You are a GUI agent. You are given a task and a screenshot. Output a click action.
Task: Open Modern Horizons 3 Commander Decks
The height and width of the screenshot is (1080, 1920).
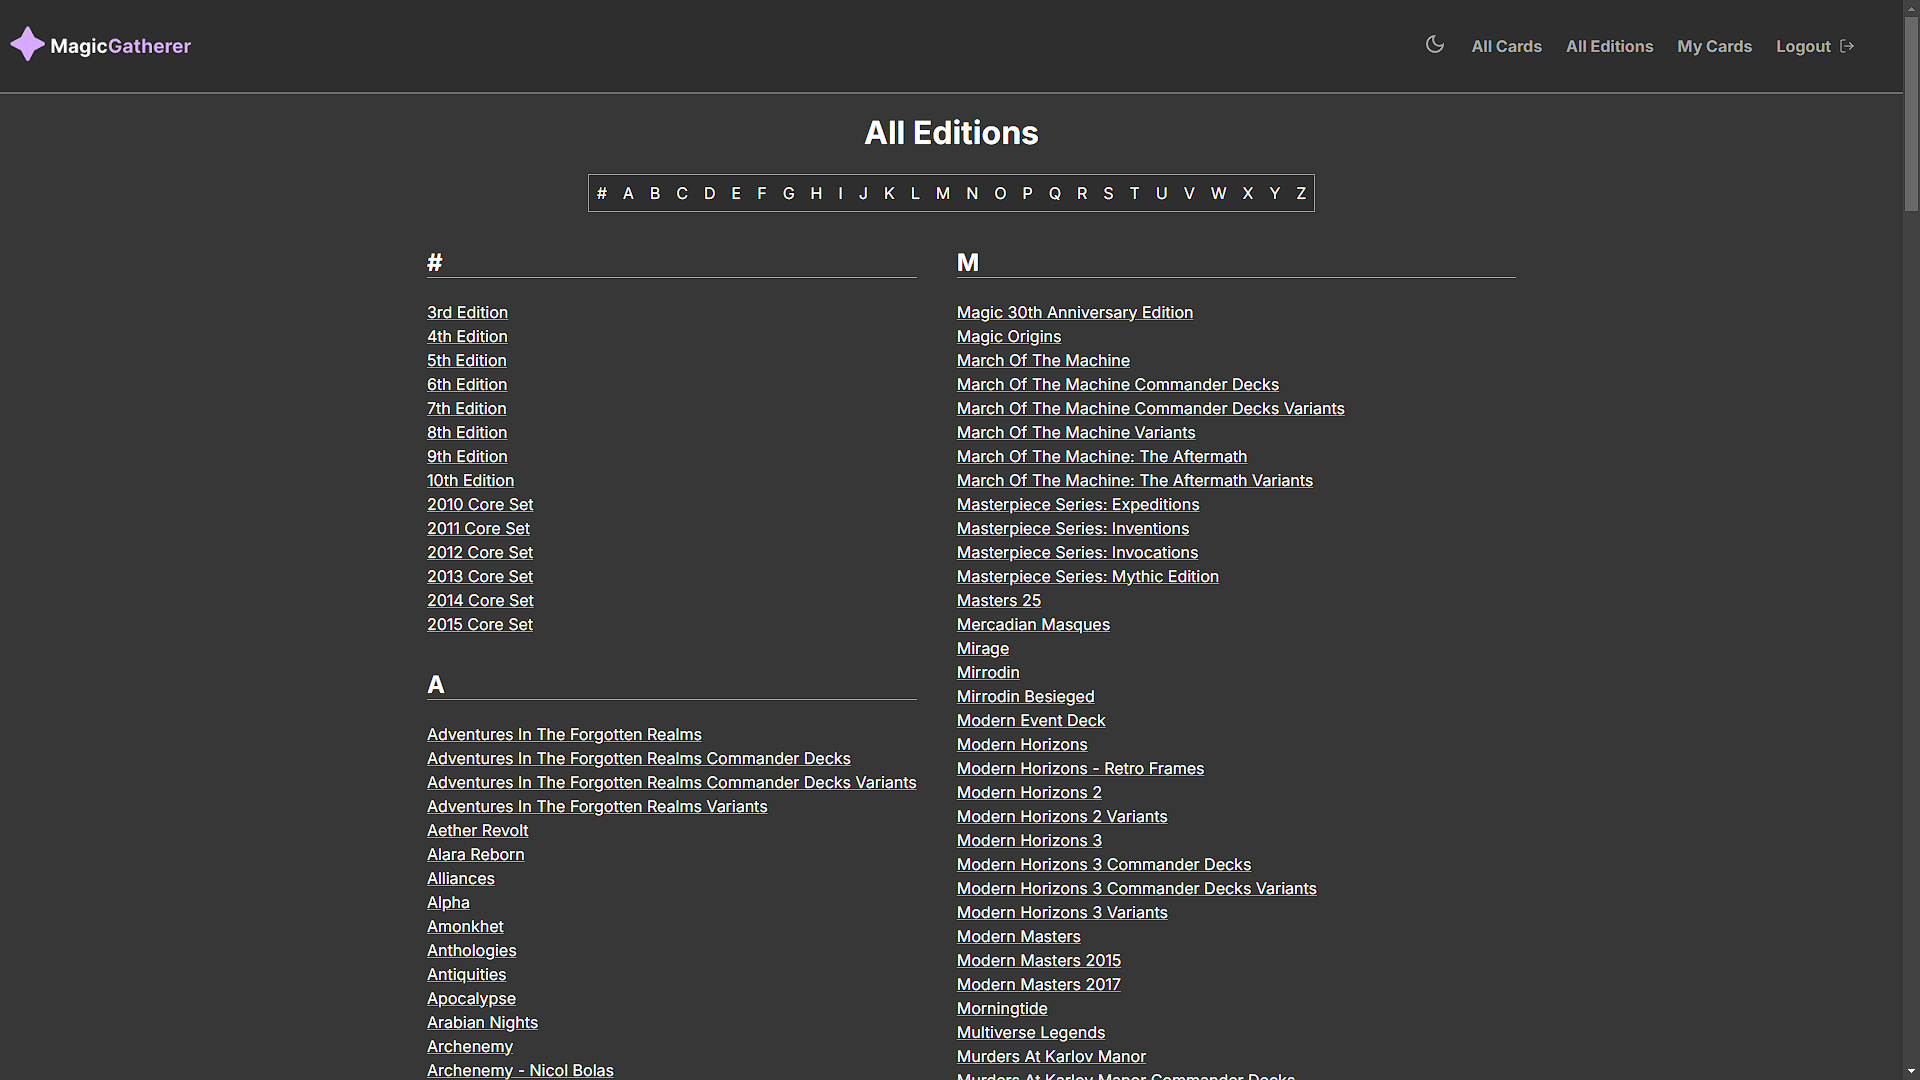point(1104,865)
